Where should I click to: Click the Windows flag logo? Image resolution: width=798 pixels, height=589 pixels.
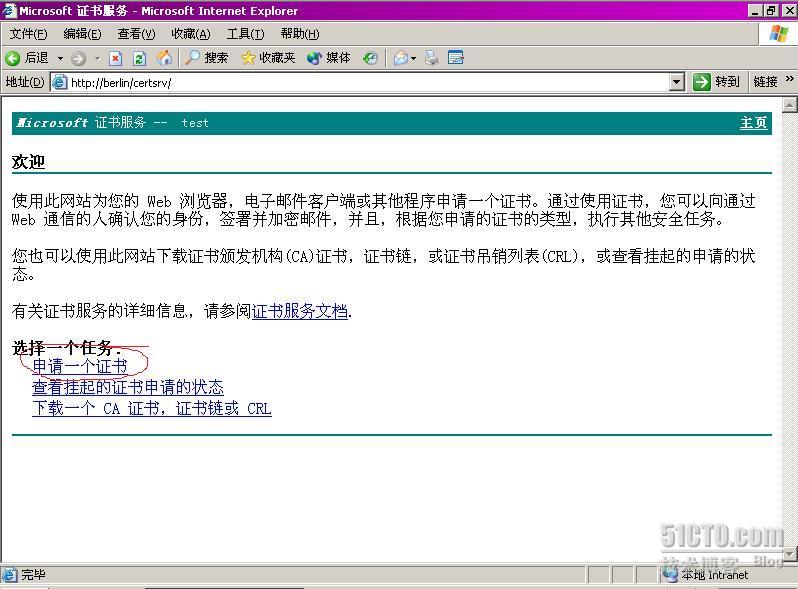click(x=778, y=34)
